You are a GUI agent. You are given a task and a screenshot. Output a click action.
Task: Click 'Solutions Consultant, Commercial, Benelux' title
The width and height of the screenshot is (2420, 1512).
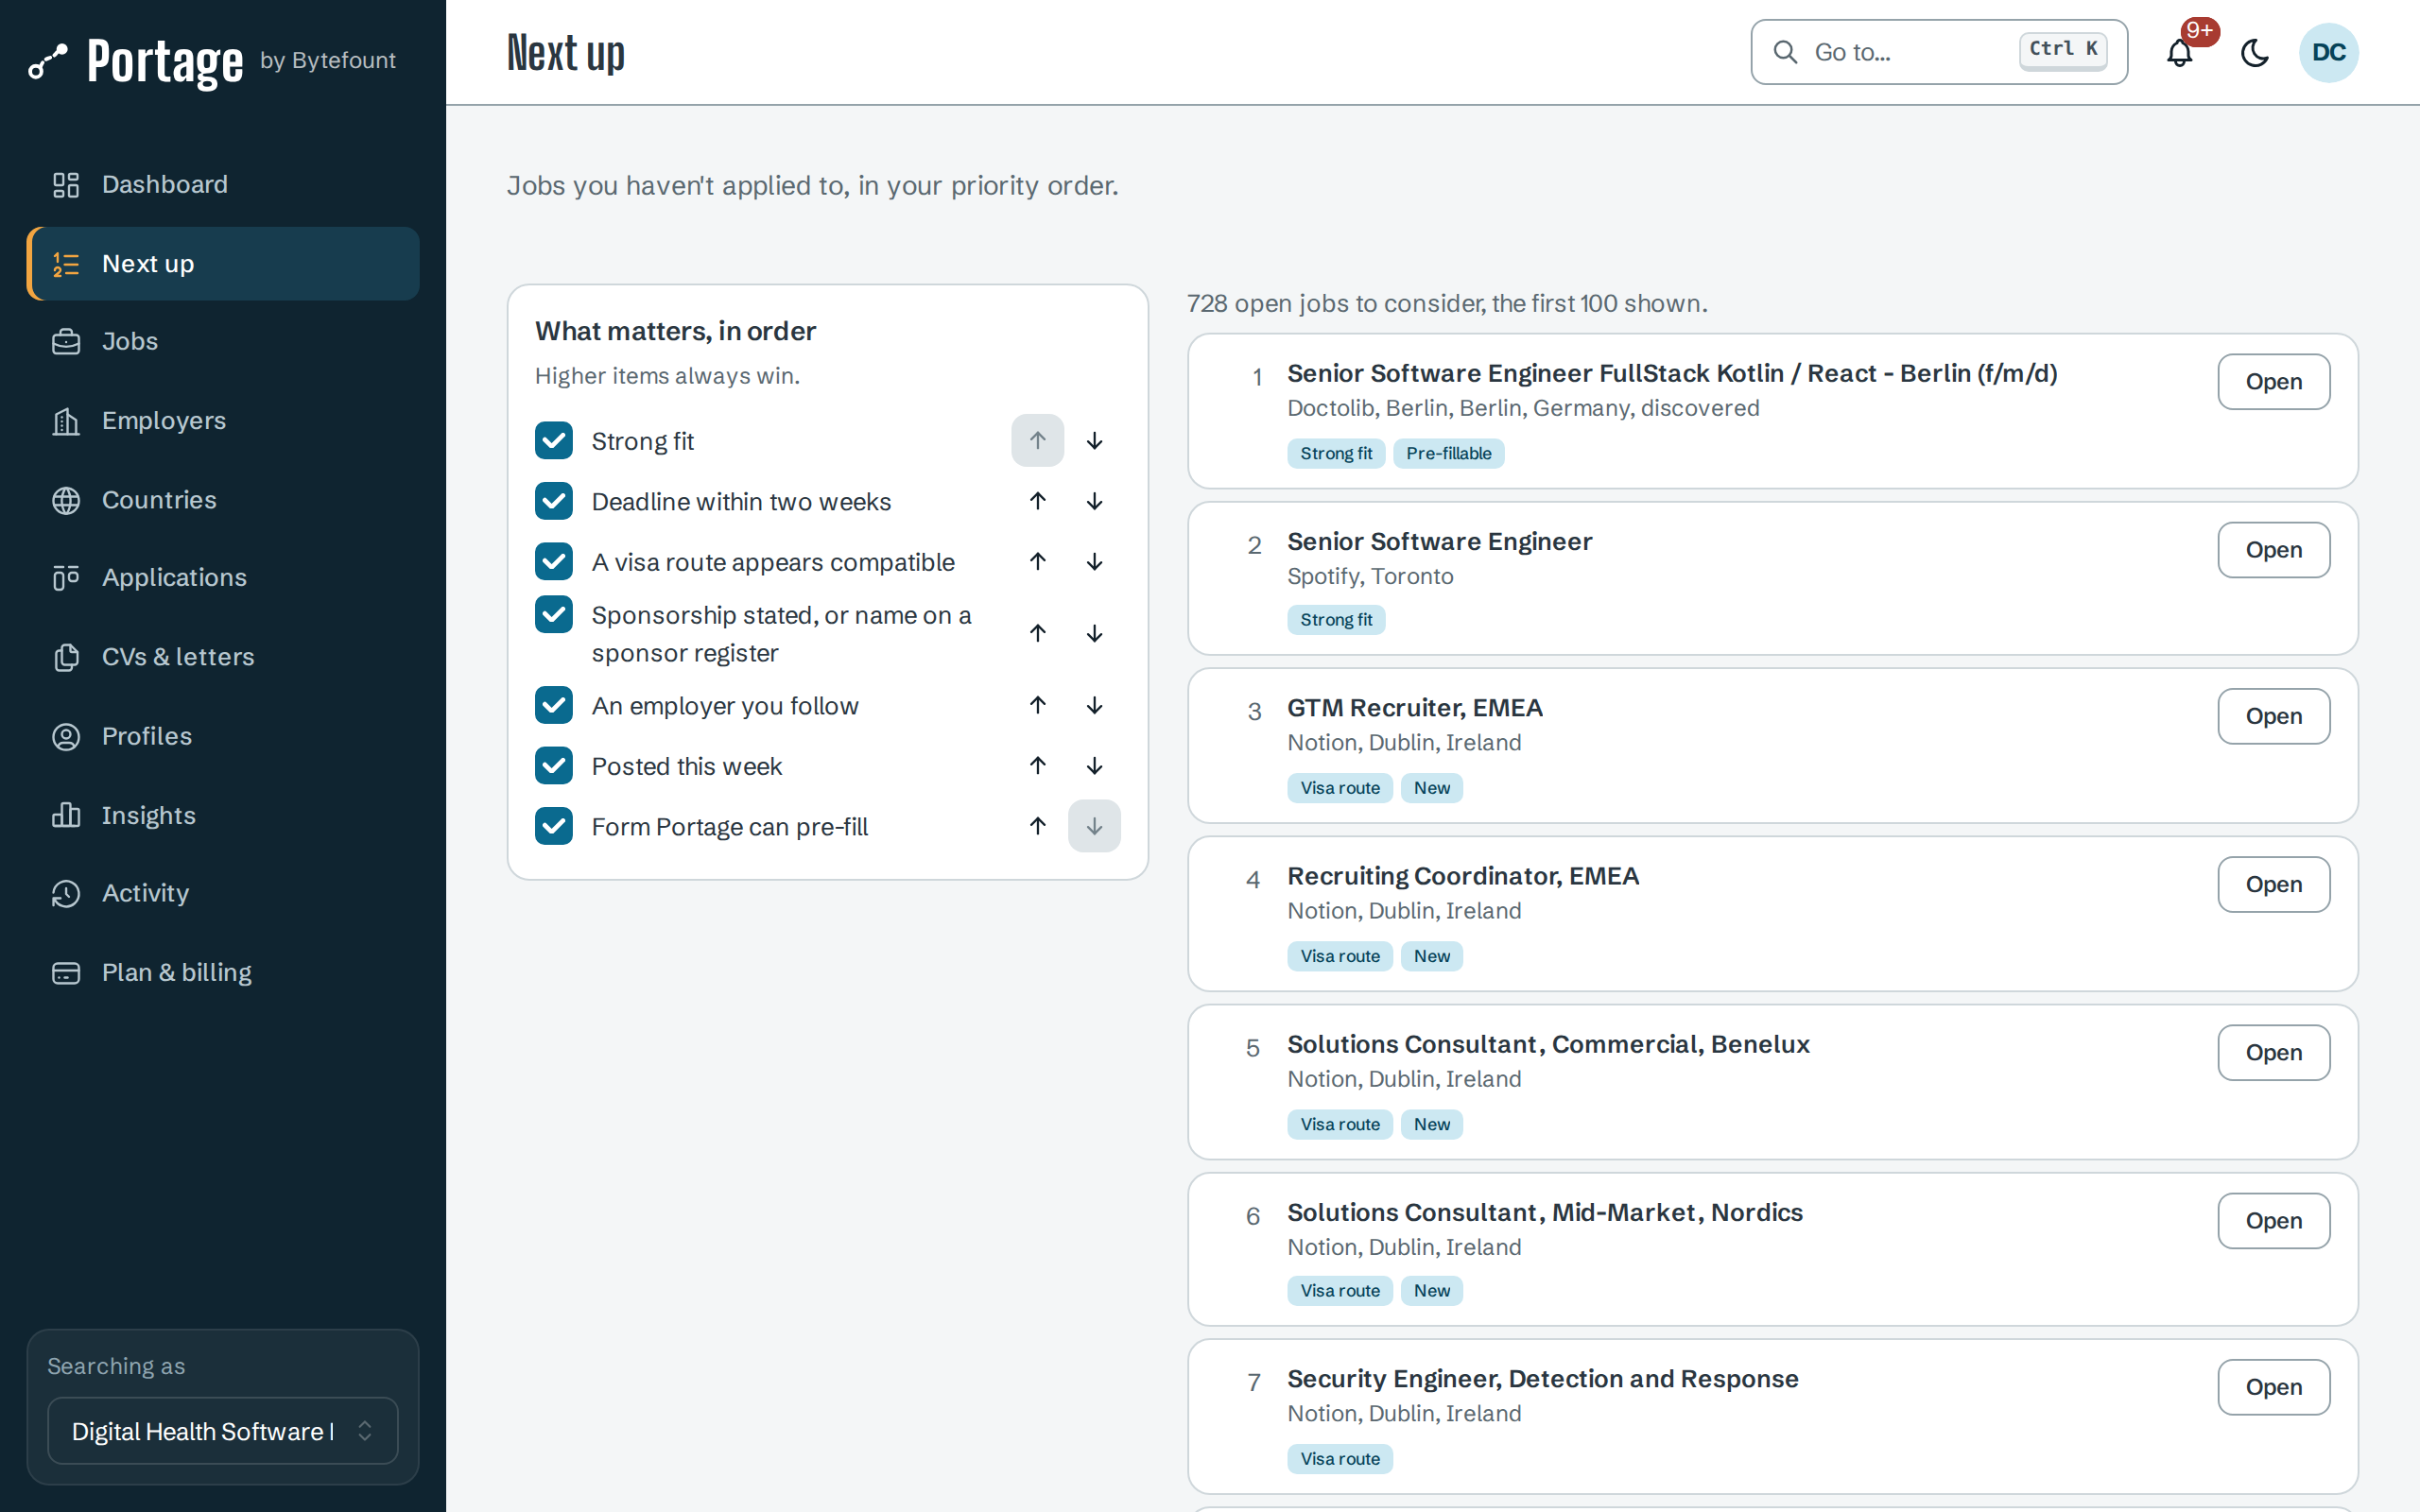click(x=1548, y=1044)
